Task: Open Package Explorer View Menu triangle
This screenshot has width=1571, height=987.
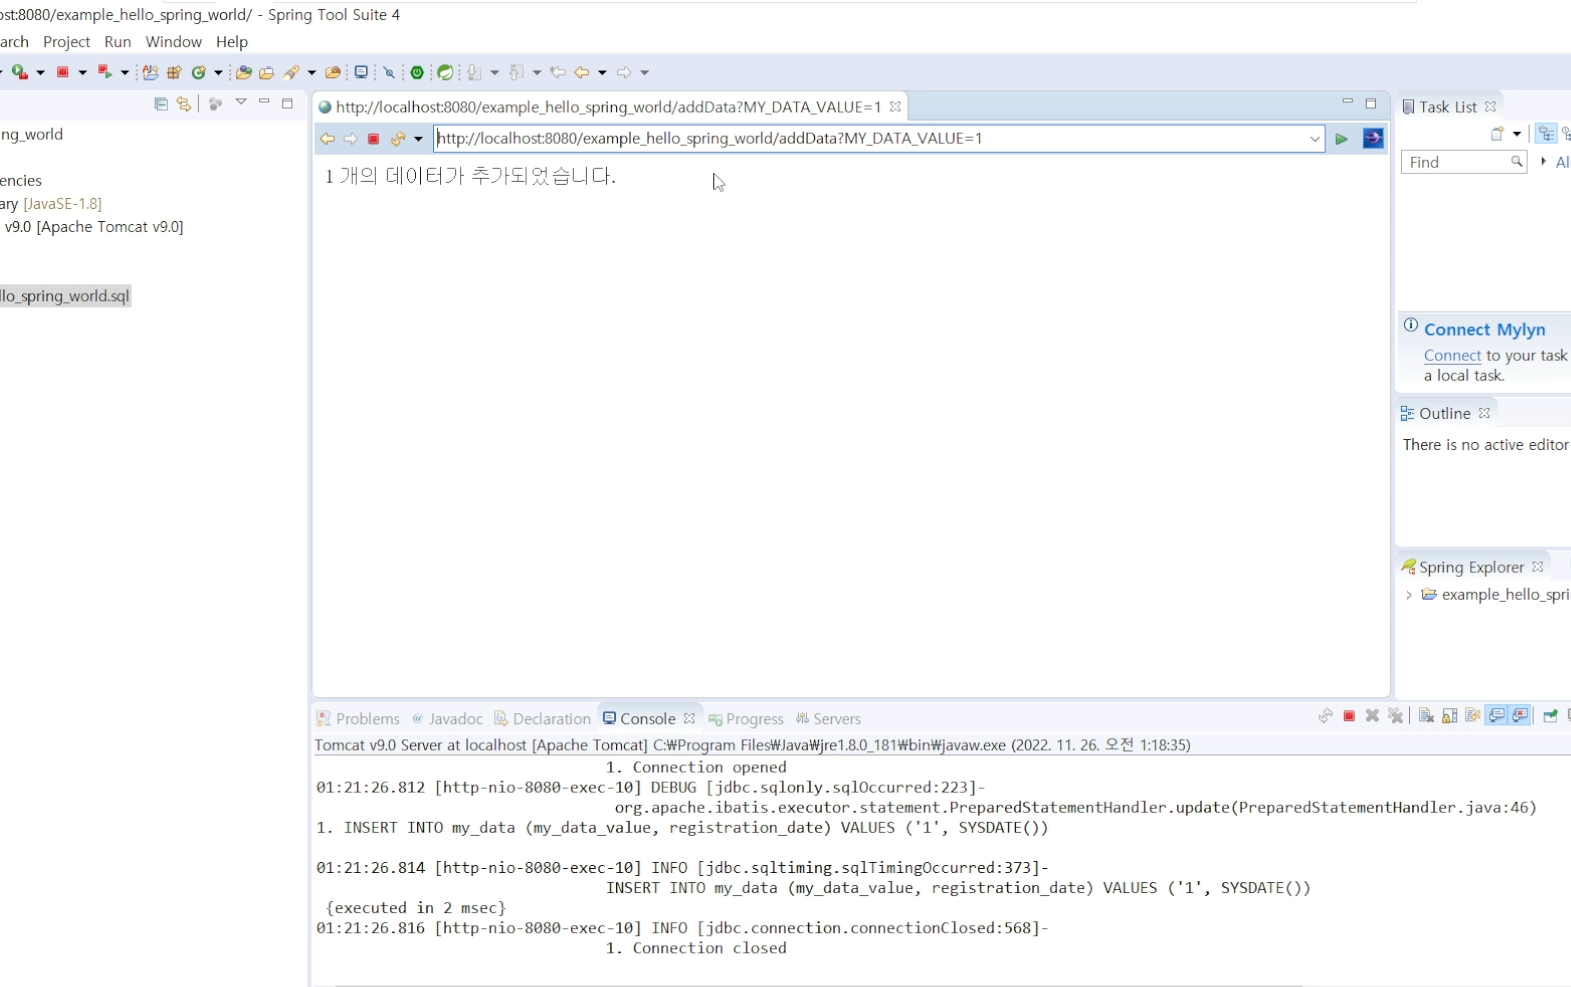Action: [x=241, y=102]
